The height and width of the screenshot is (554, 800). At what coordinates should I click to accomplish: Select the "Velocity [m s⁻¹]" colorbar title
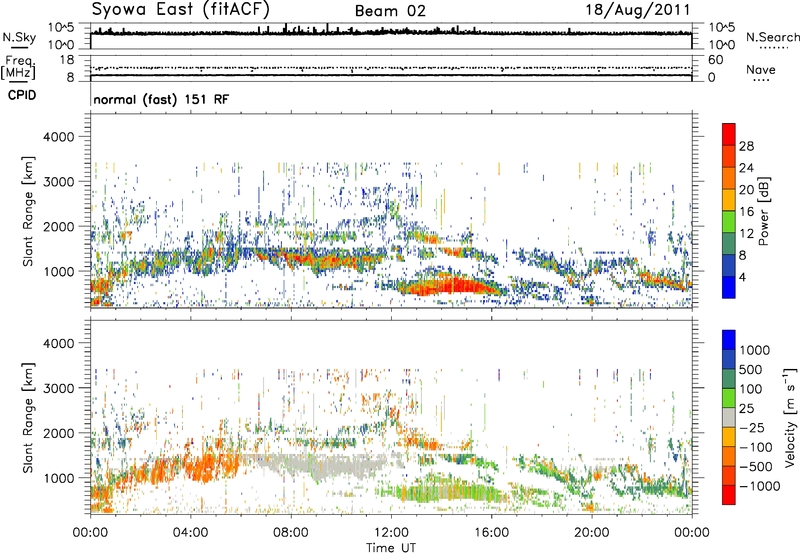click(x=790, y=417)
